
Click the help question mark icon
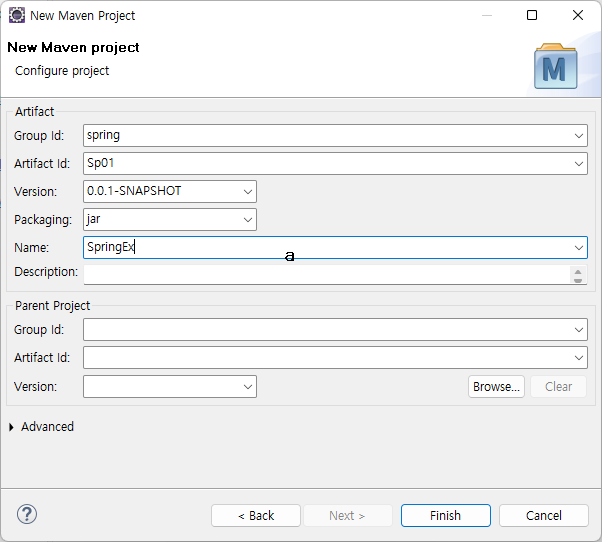27,514
